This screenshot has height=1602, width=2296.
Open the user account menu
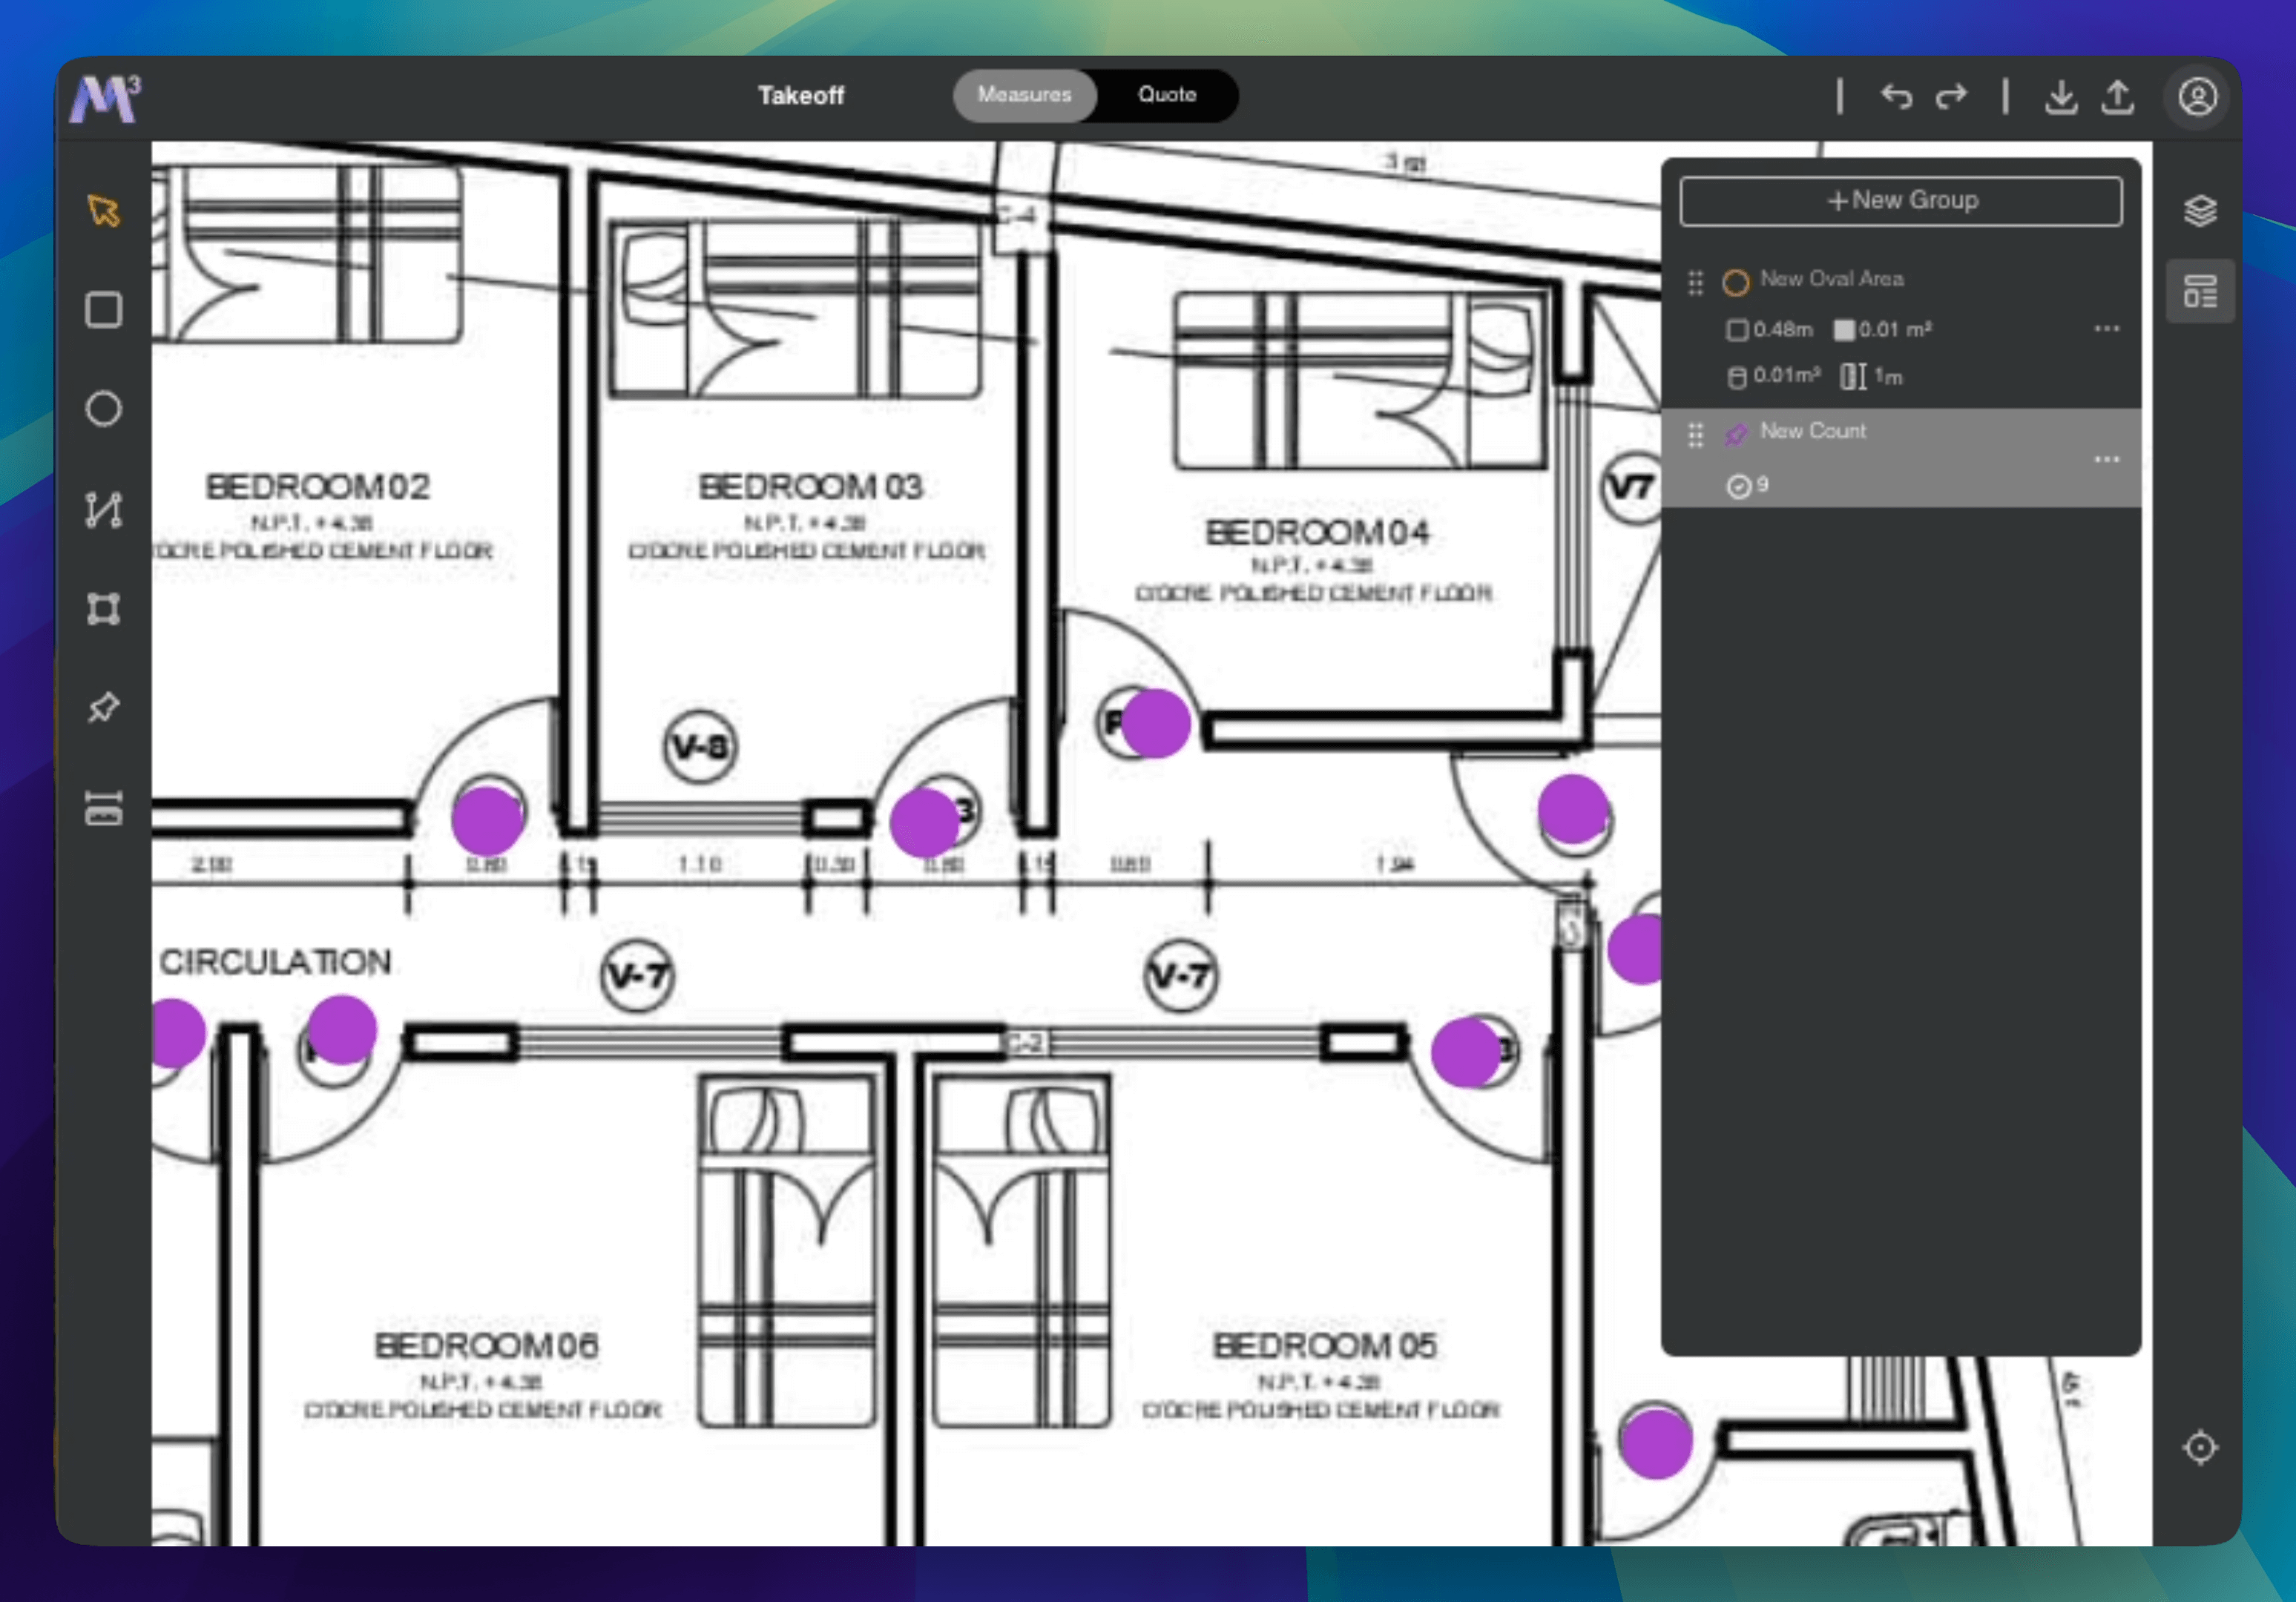(2197, 97)
